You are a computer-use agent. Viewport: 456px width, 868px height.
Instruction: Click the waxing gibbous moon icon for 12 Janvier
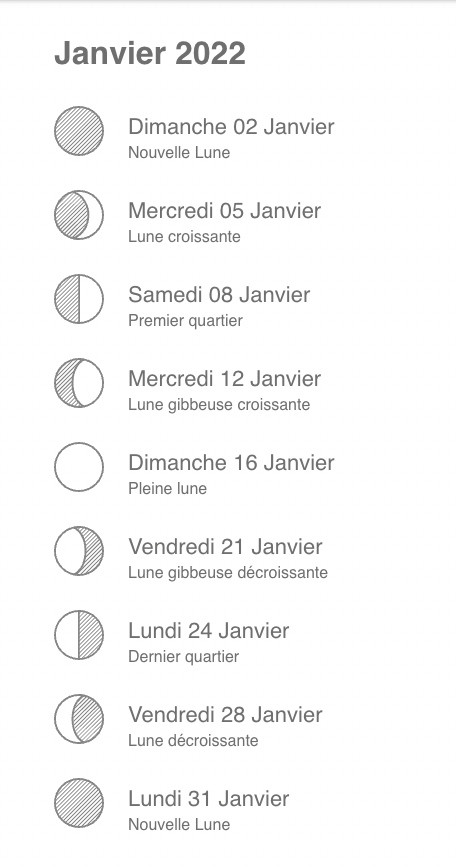79,383
